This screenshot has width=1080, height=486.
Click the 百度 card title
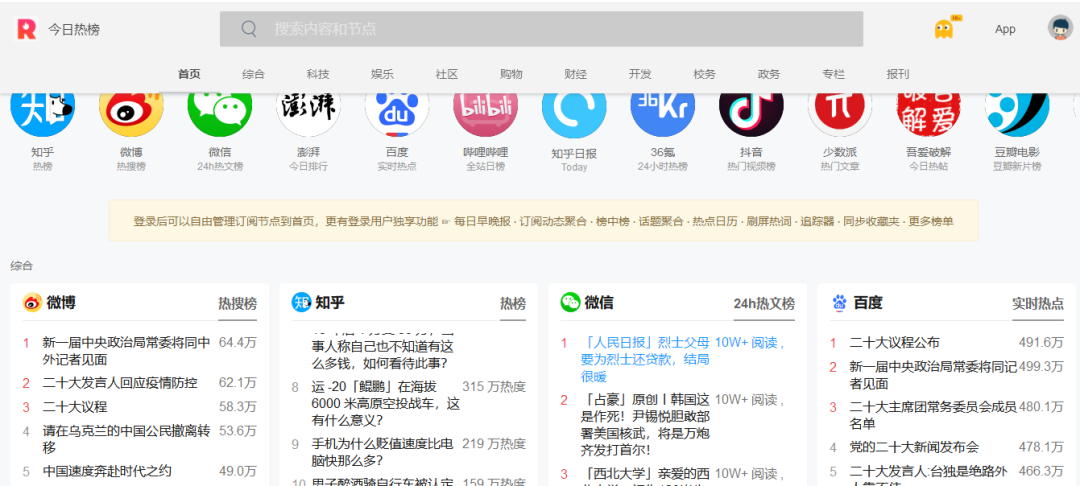click(x=868, y=302)
